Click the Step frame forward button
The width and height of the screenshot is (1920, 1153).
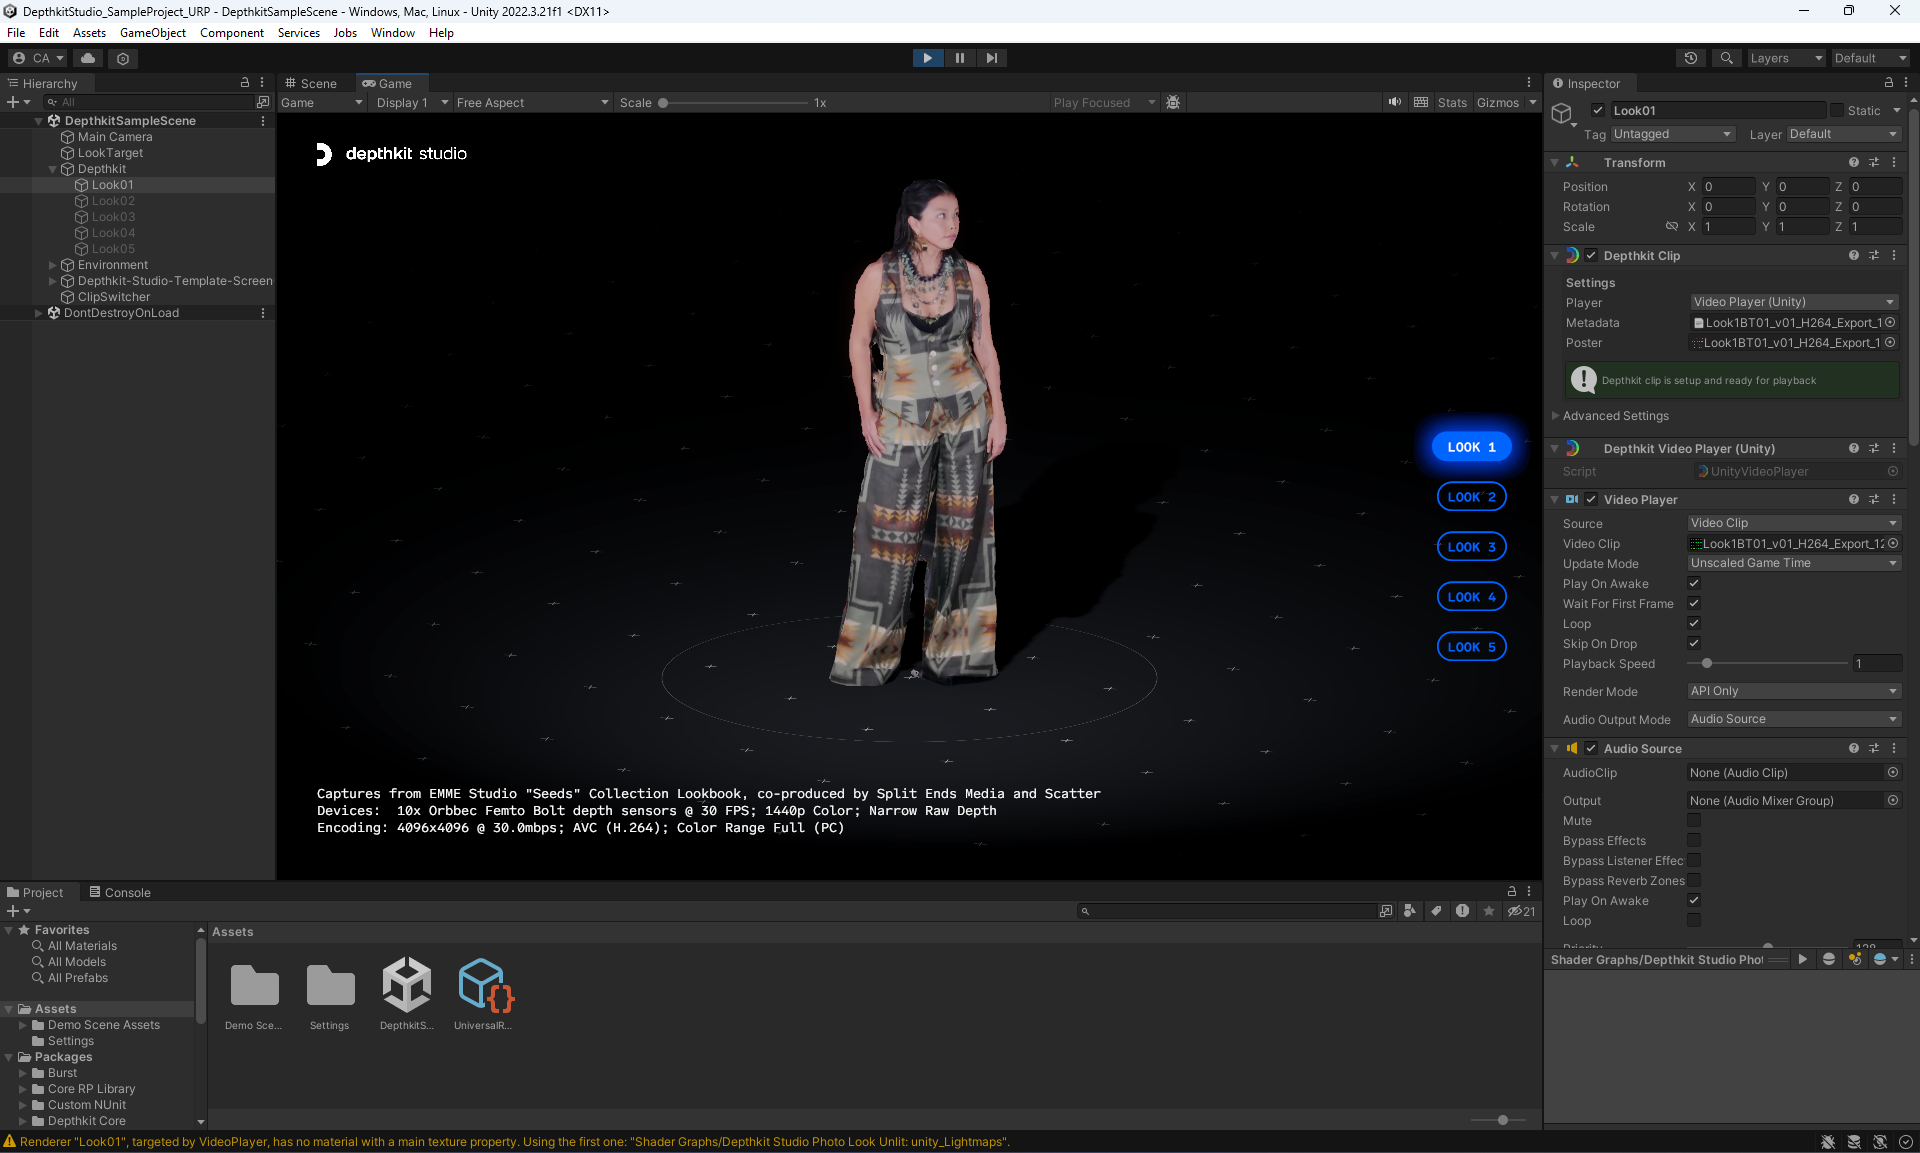click(991, 58)
